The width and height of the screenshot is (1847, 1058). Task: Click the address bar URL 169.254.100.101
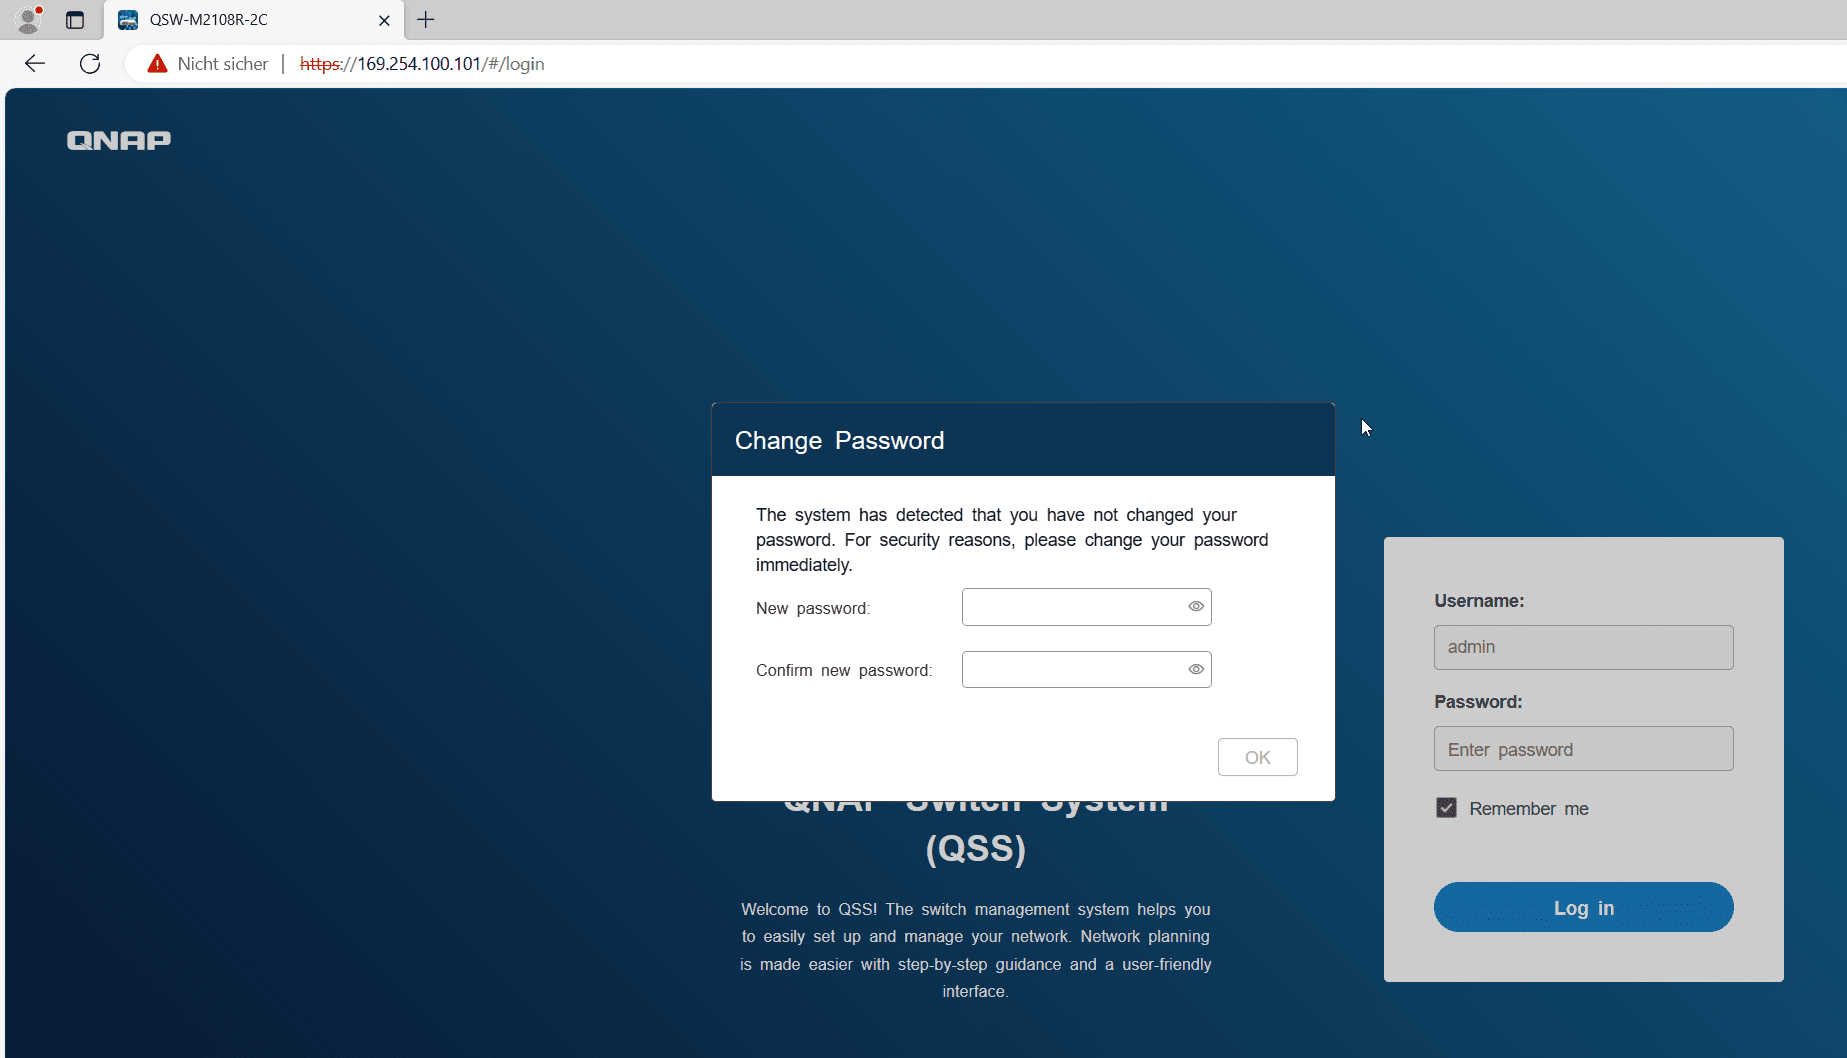(x=422, y=64)
